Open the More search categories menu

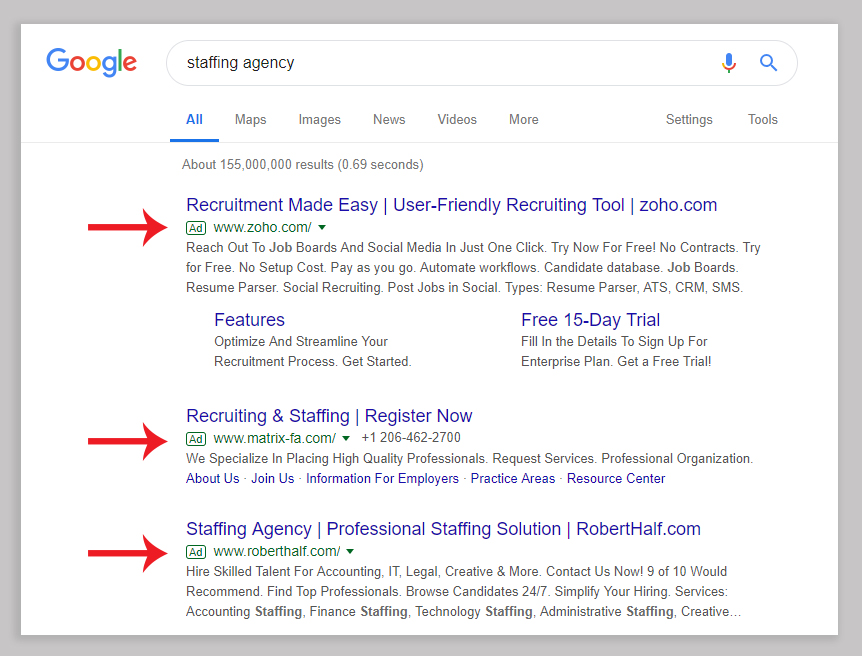click(523, 119)
